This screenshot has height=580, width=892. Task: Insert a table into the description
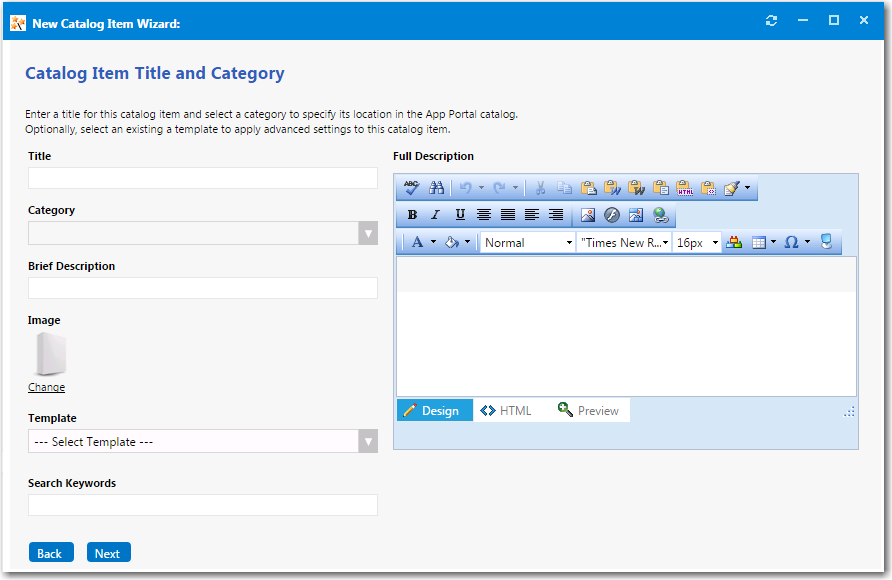(x=758, y=240)
